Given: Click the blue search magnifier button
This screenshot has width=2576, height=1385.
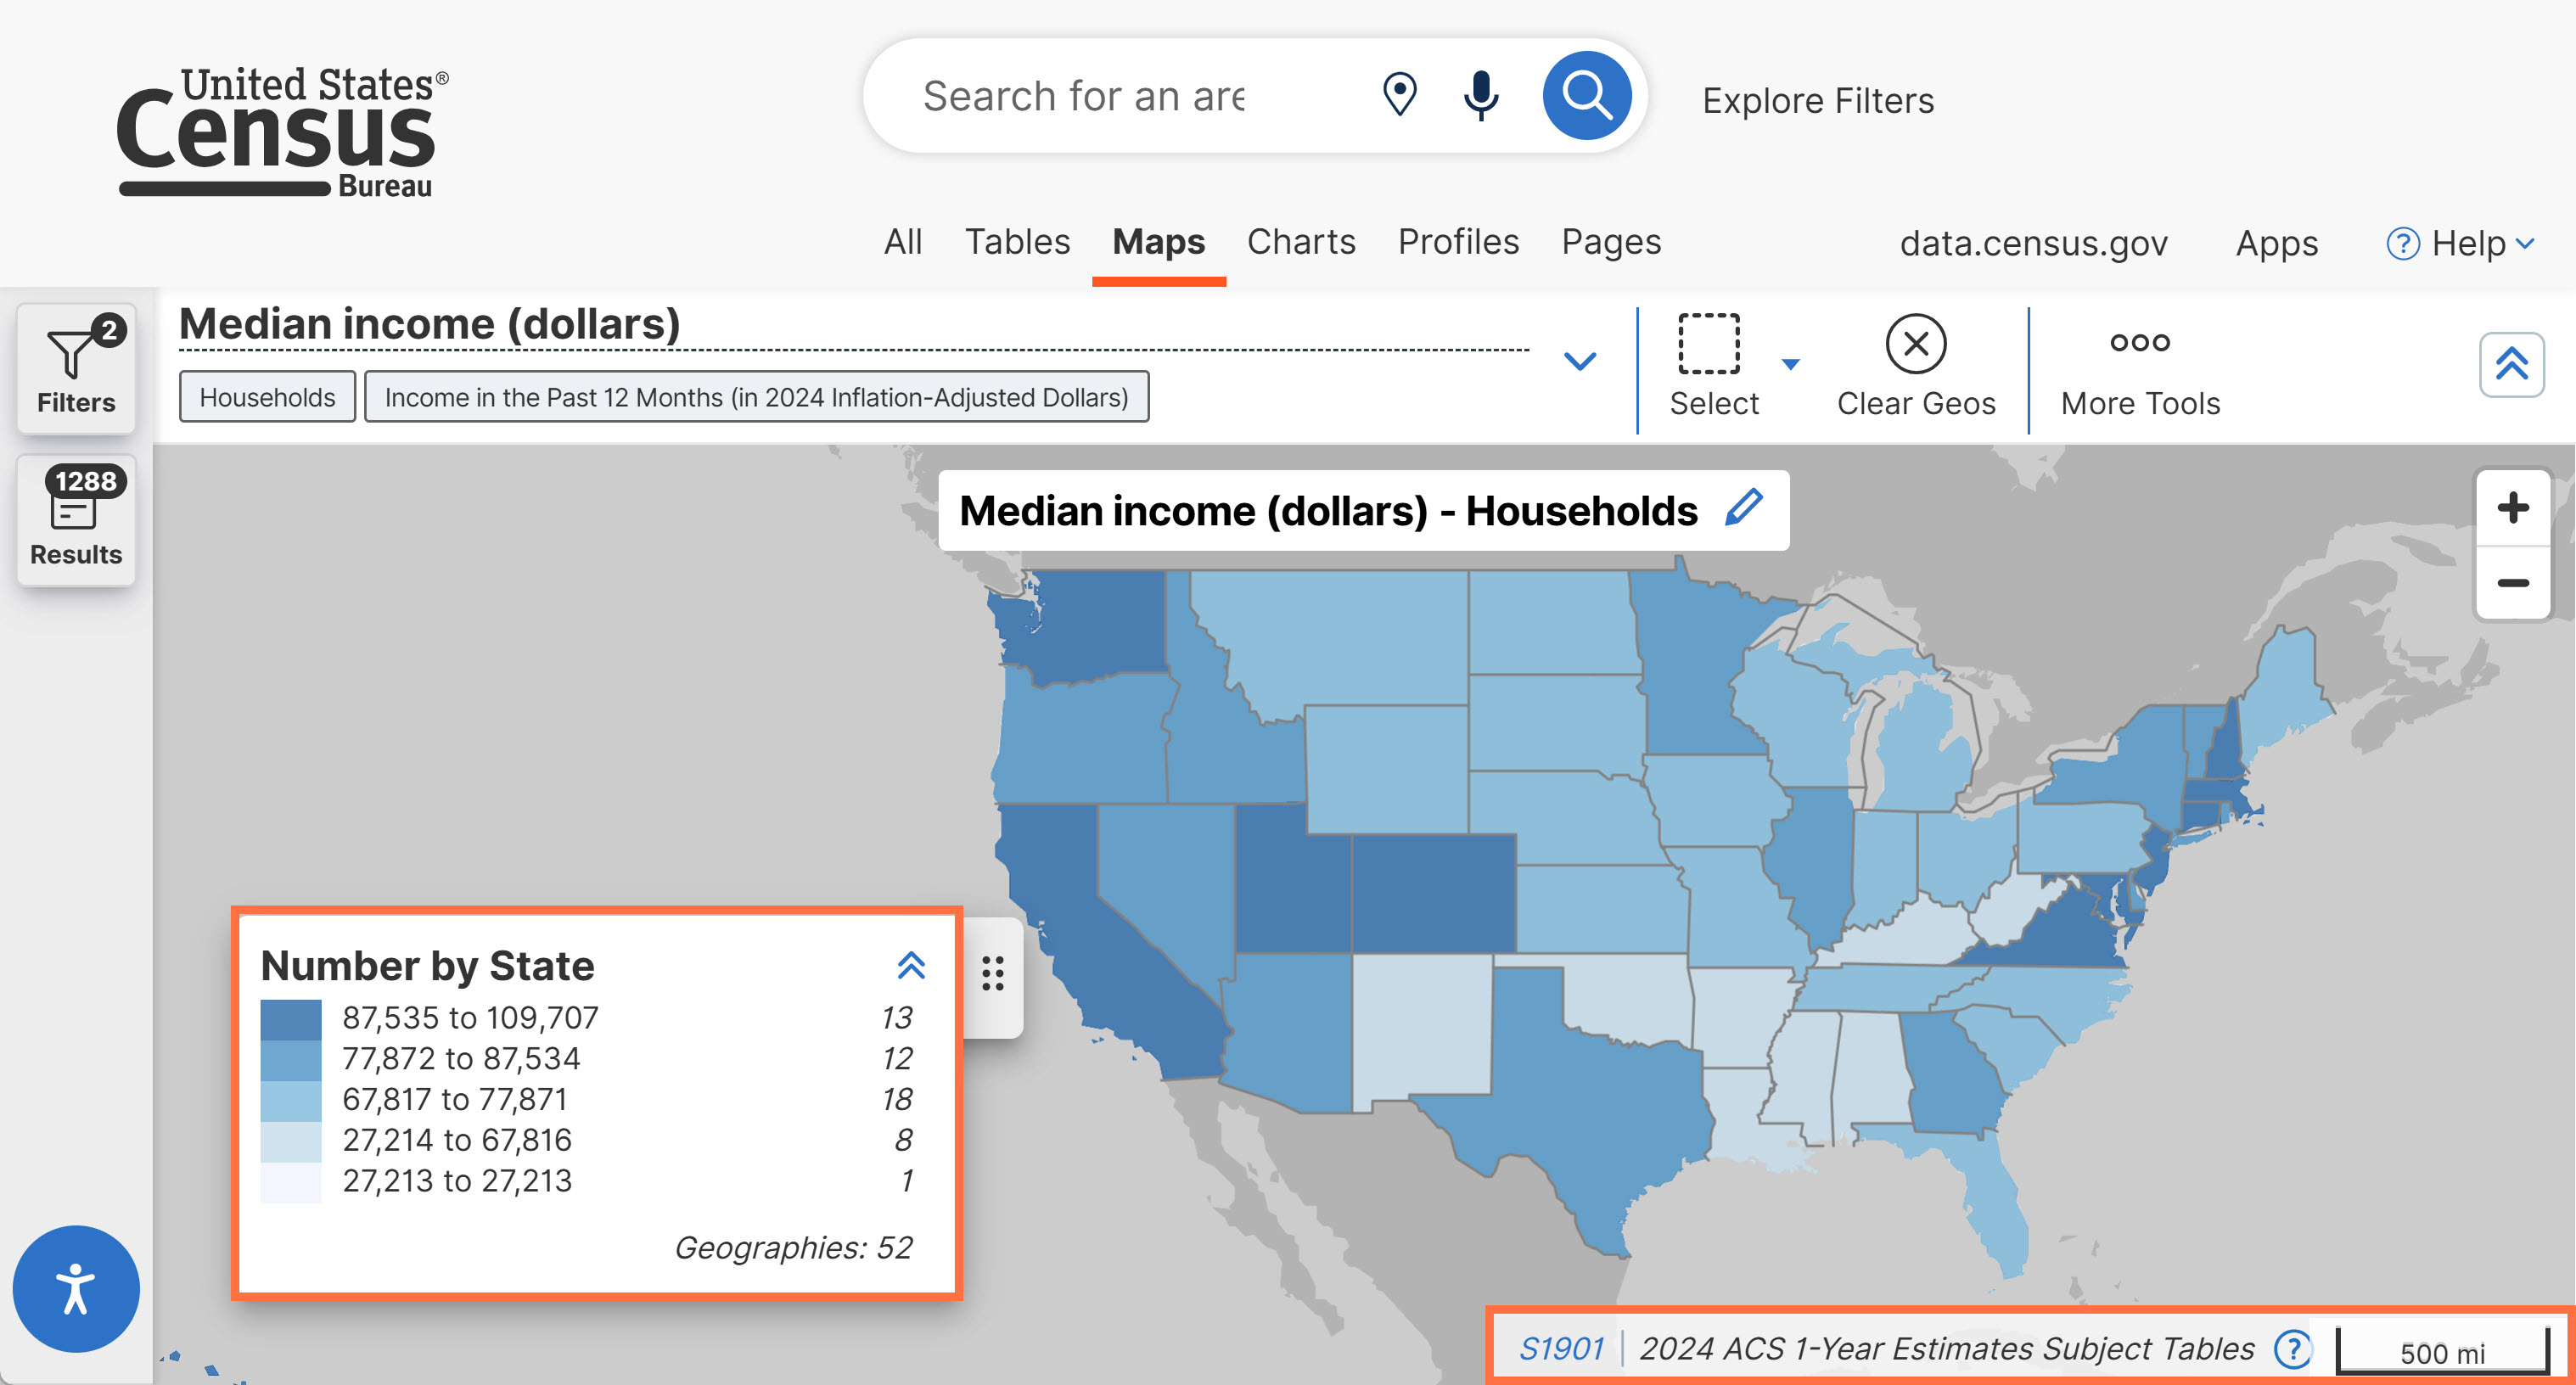Looking at the screenshot, I should click(x=1586, y=96).
